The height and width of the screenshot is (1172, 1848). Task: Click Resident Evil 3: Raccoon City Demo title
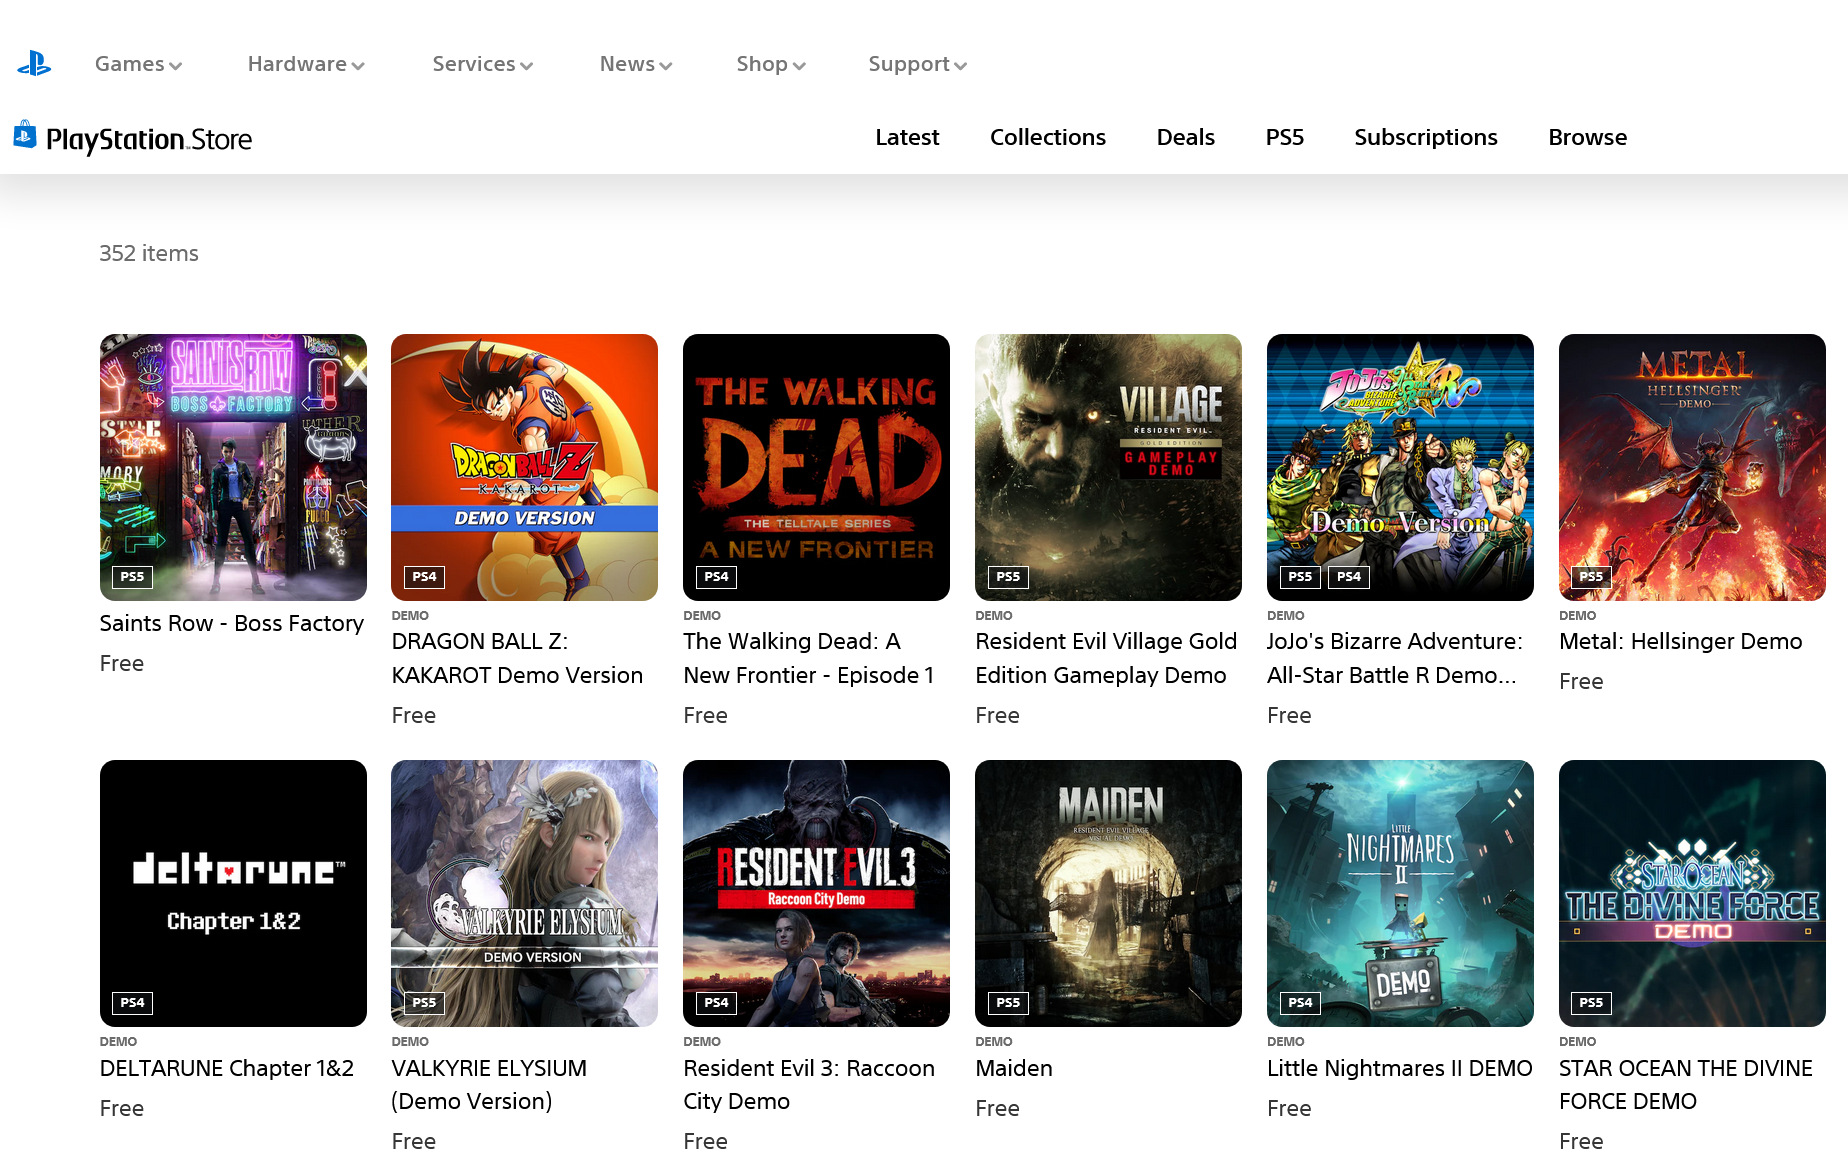[x=809, y=1084]
